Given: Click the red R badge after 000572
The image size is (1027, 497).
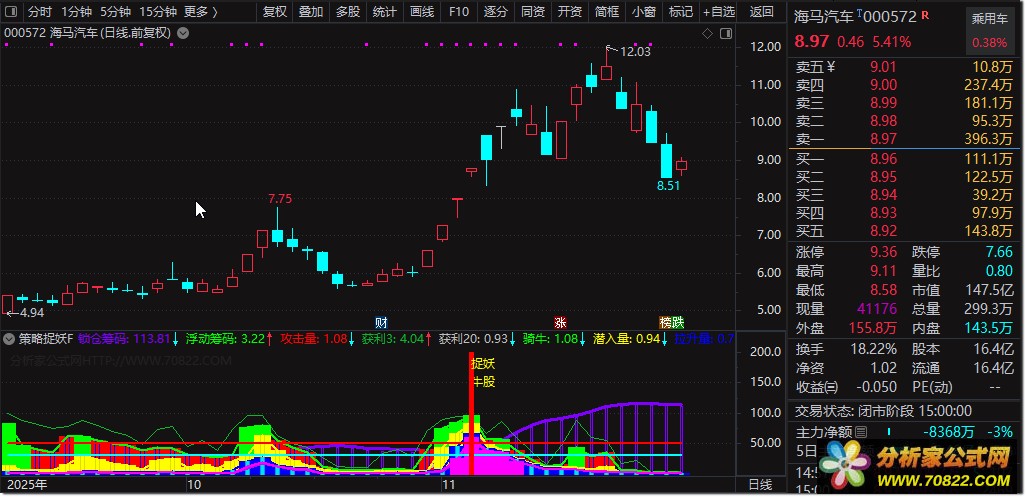Looking at the screenshot, I should point(925,14).
